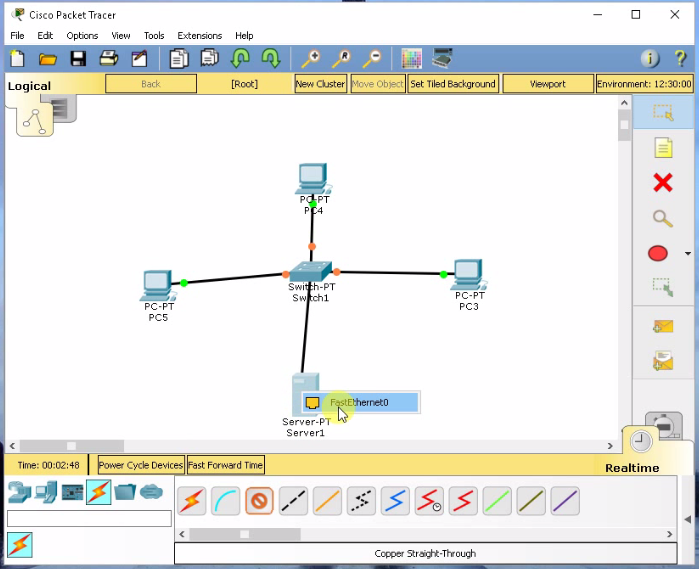Click the Power Cycle Devices button
This screenshot has width=699, height=569.
pos(140,465)
